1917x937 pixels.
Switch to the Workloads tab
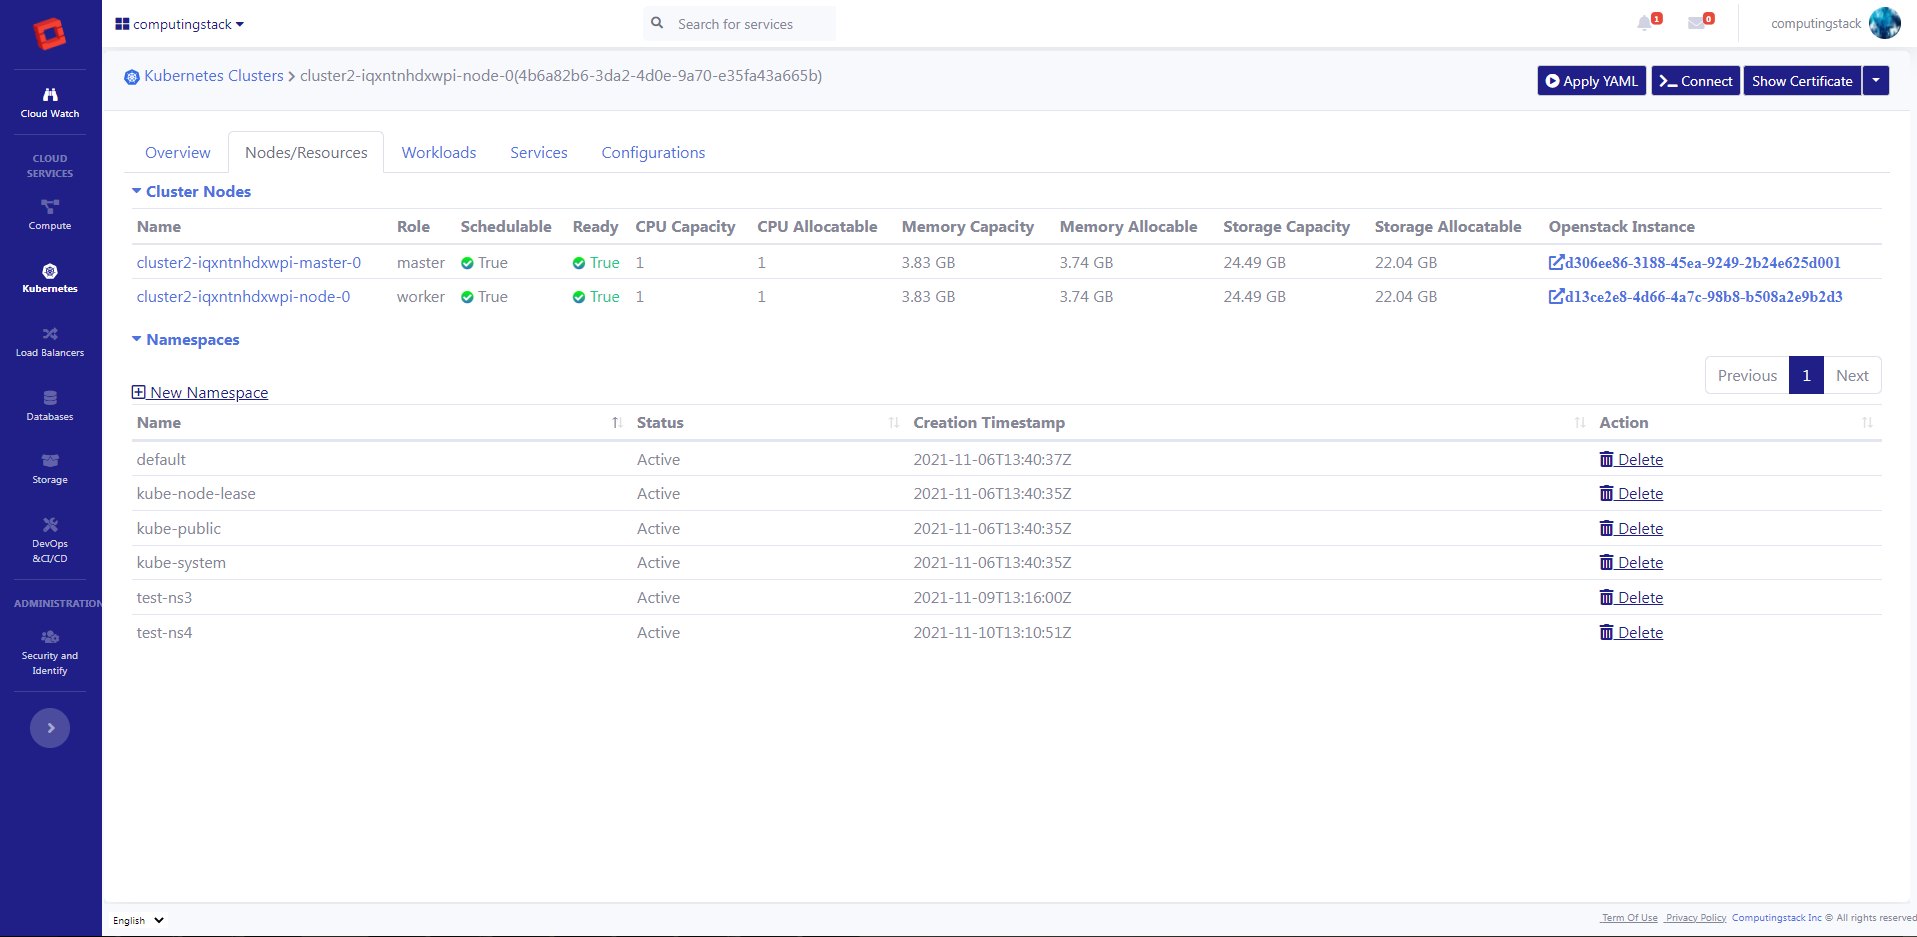439,152
